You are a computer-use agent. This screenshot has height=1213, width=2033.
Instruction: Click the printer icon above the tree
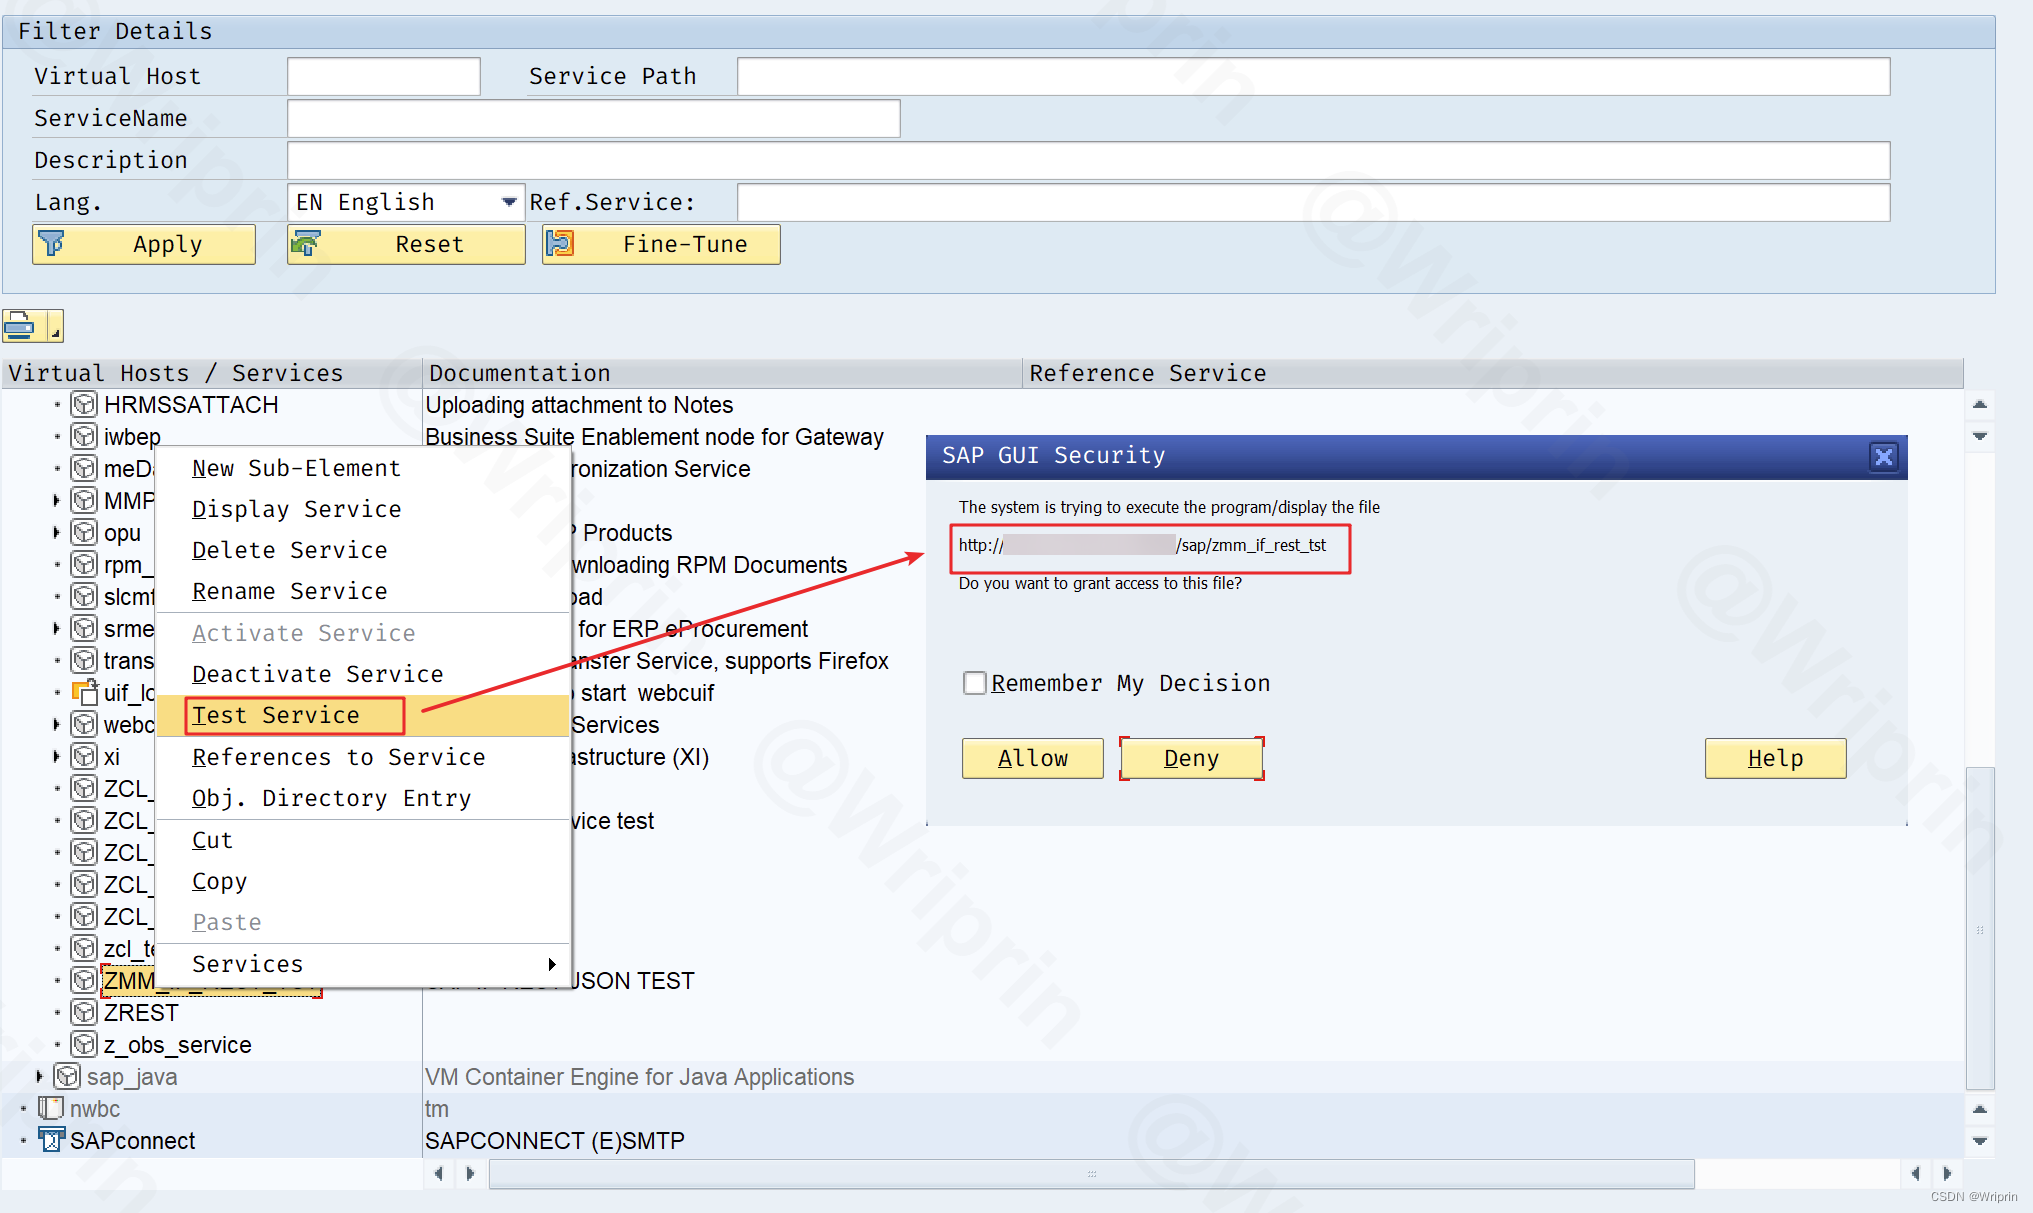[21, 326]
